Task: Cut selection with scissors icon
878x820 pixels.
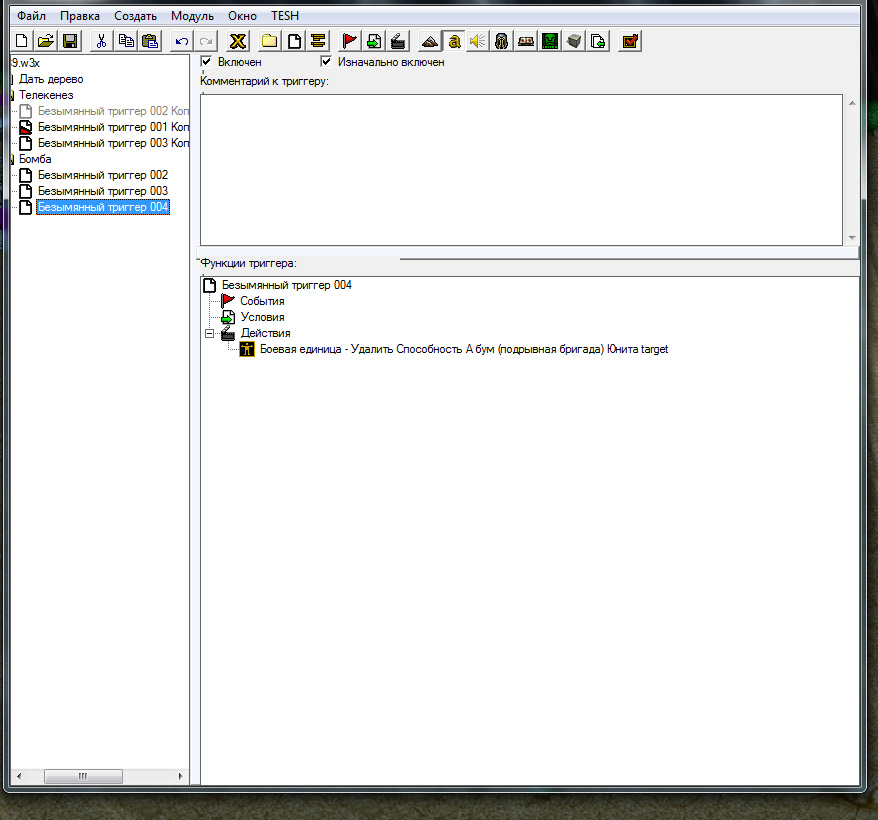Action: 101,41
